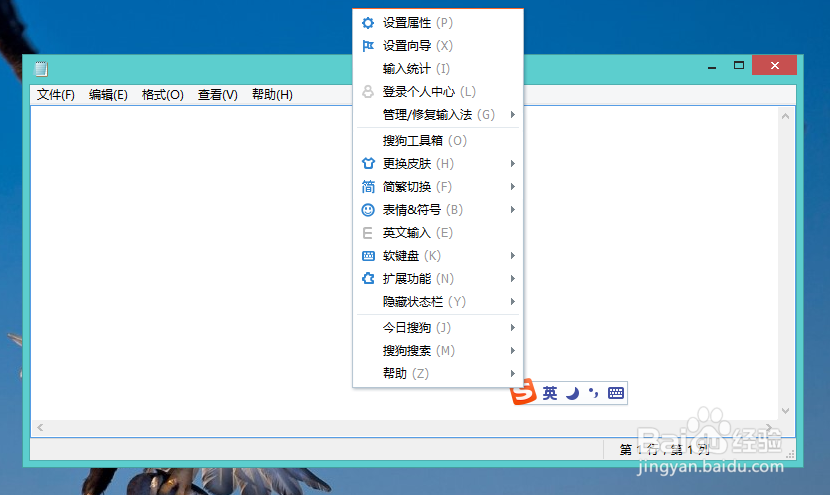This screenshot has height=495, width=830.
Task: Open the 输入统计 (I) menu entry
Action: click(438, 69)
